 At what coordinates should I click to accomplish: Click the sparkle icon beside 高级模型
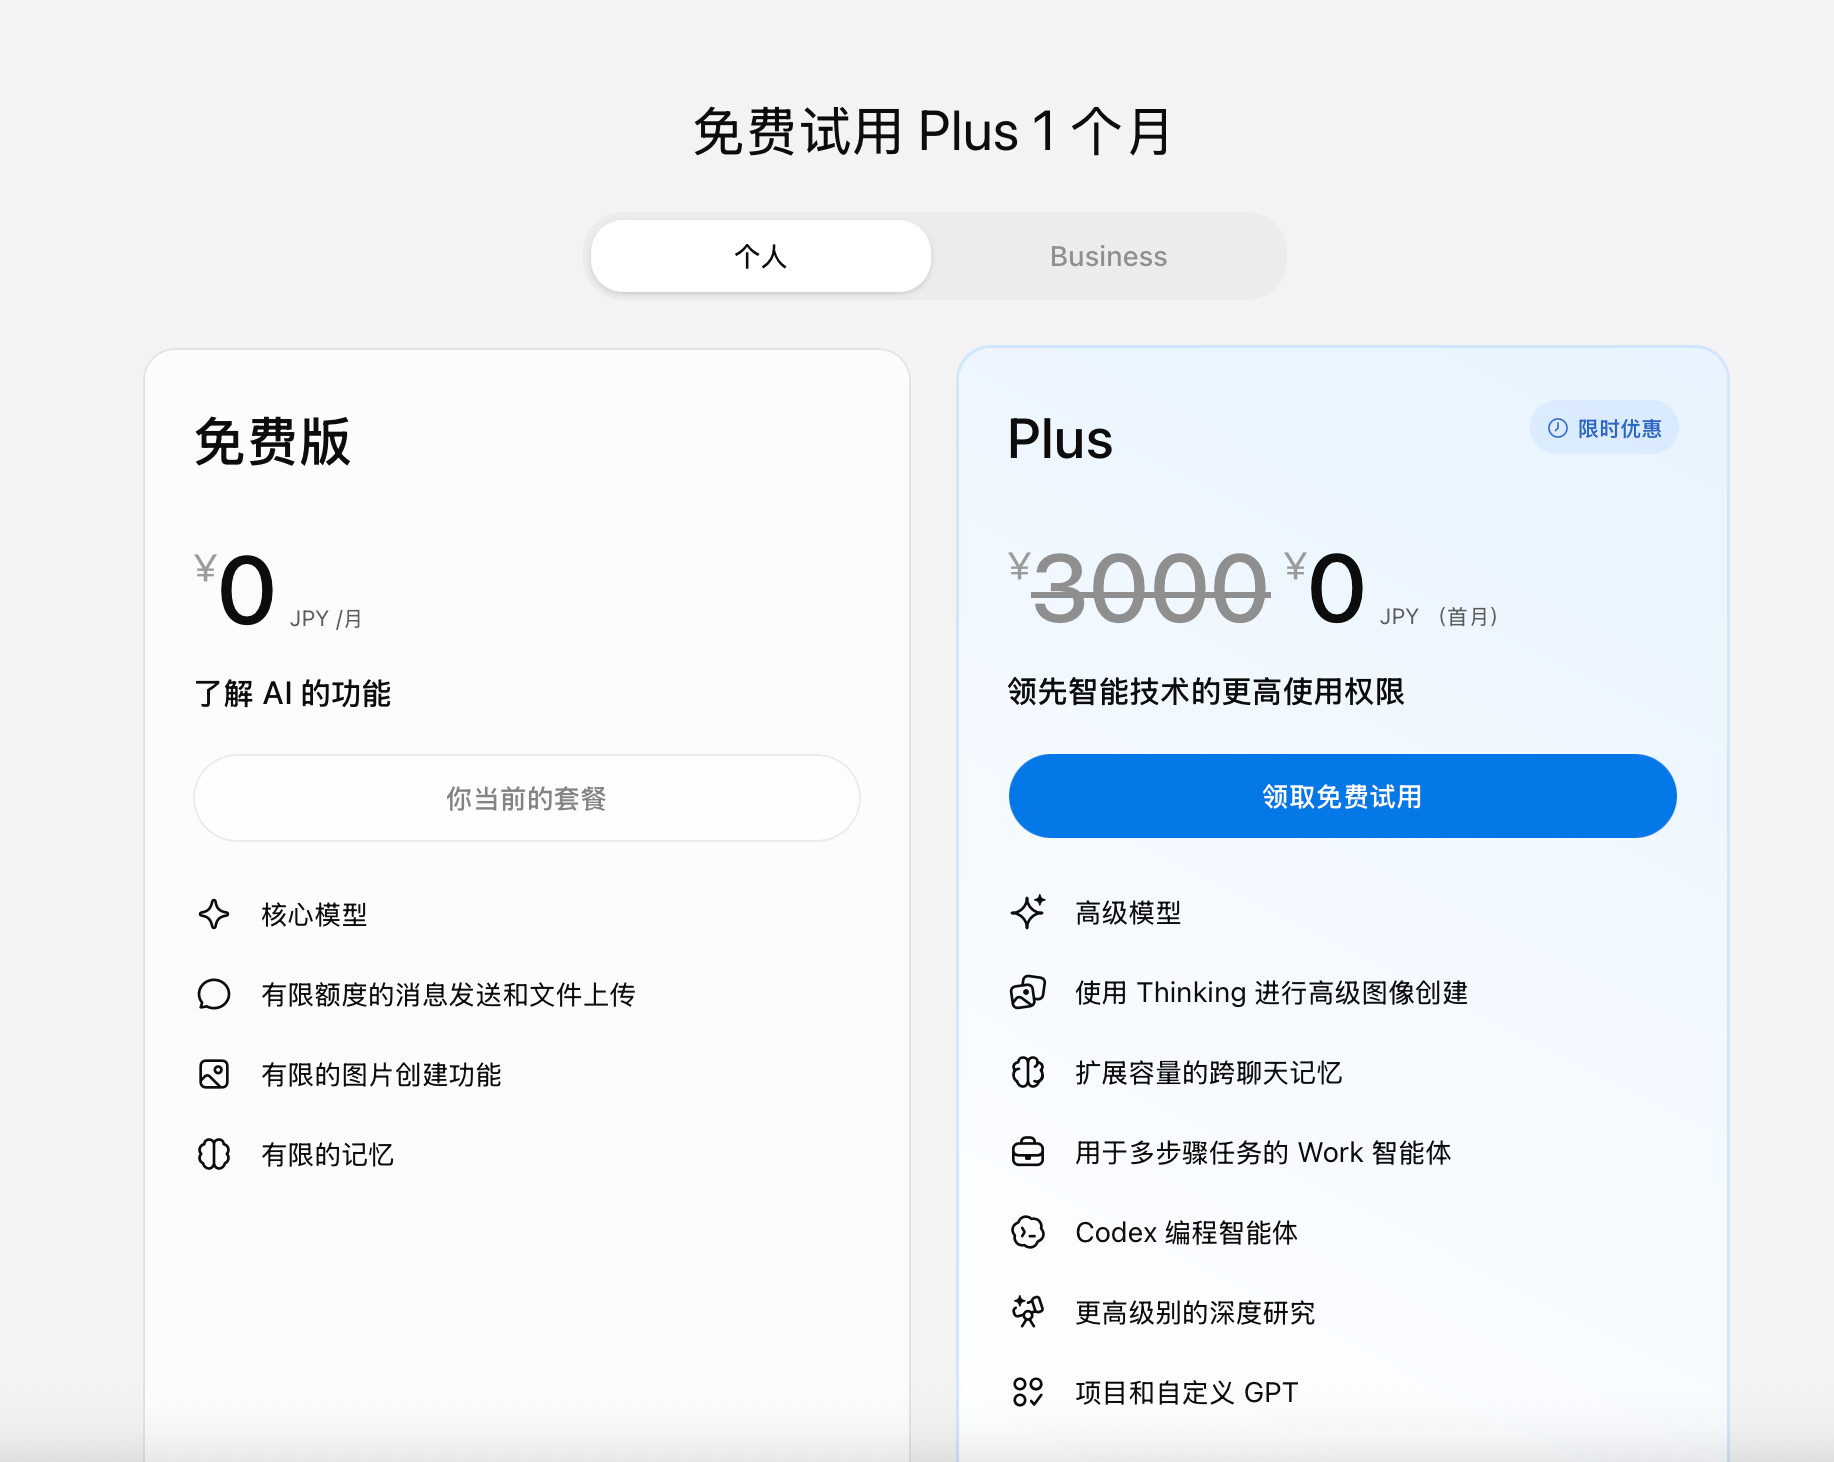(1028, 912)
